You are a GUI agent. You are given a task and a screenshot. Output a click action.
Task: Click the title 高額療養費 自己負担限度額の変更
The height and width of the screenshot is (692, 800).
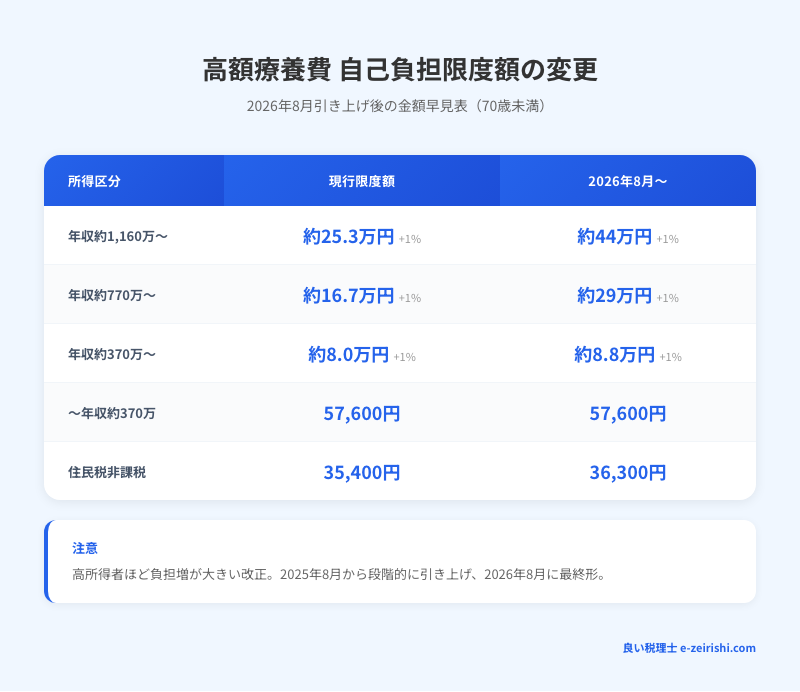(400, 70)
